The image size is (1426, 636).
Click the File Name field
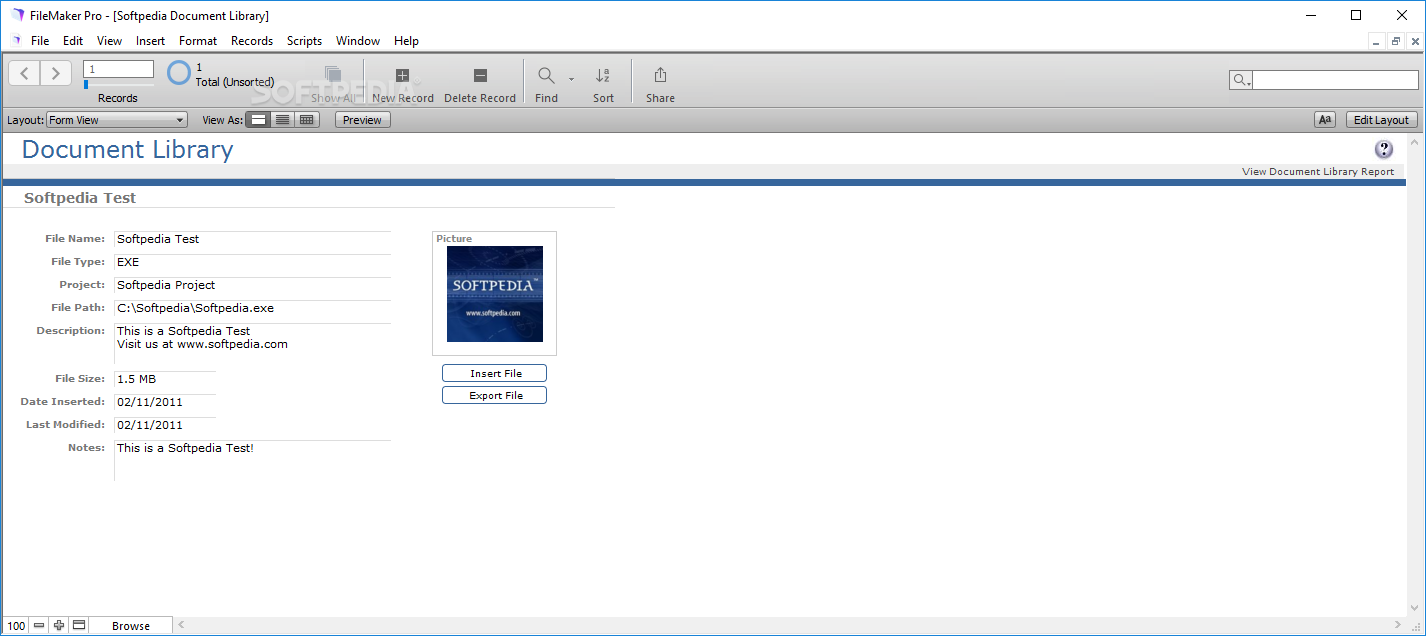(253, 239)
